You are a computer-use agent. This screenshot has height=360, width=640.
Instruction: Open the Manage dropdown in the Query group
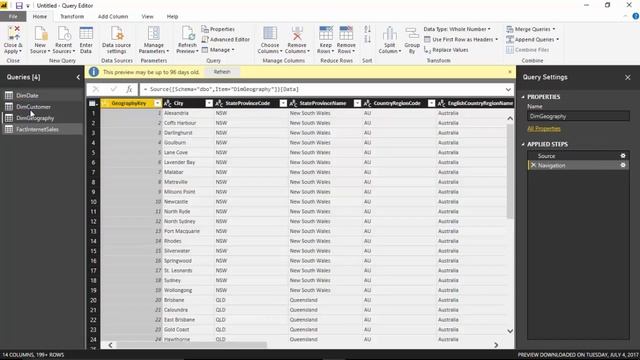click(x=218, y=50)
